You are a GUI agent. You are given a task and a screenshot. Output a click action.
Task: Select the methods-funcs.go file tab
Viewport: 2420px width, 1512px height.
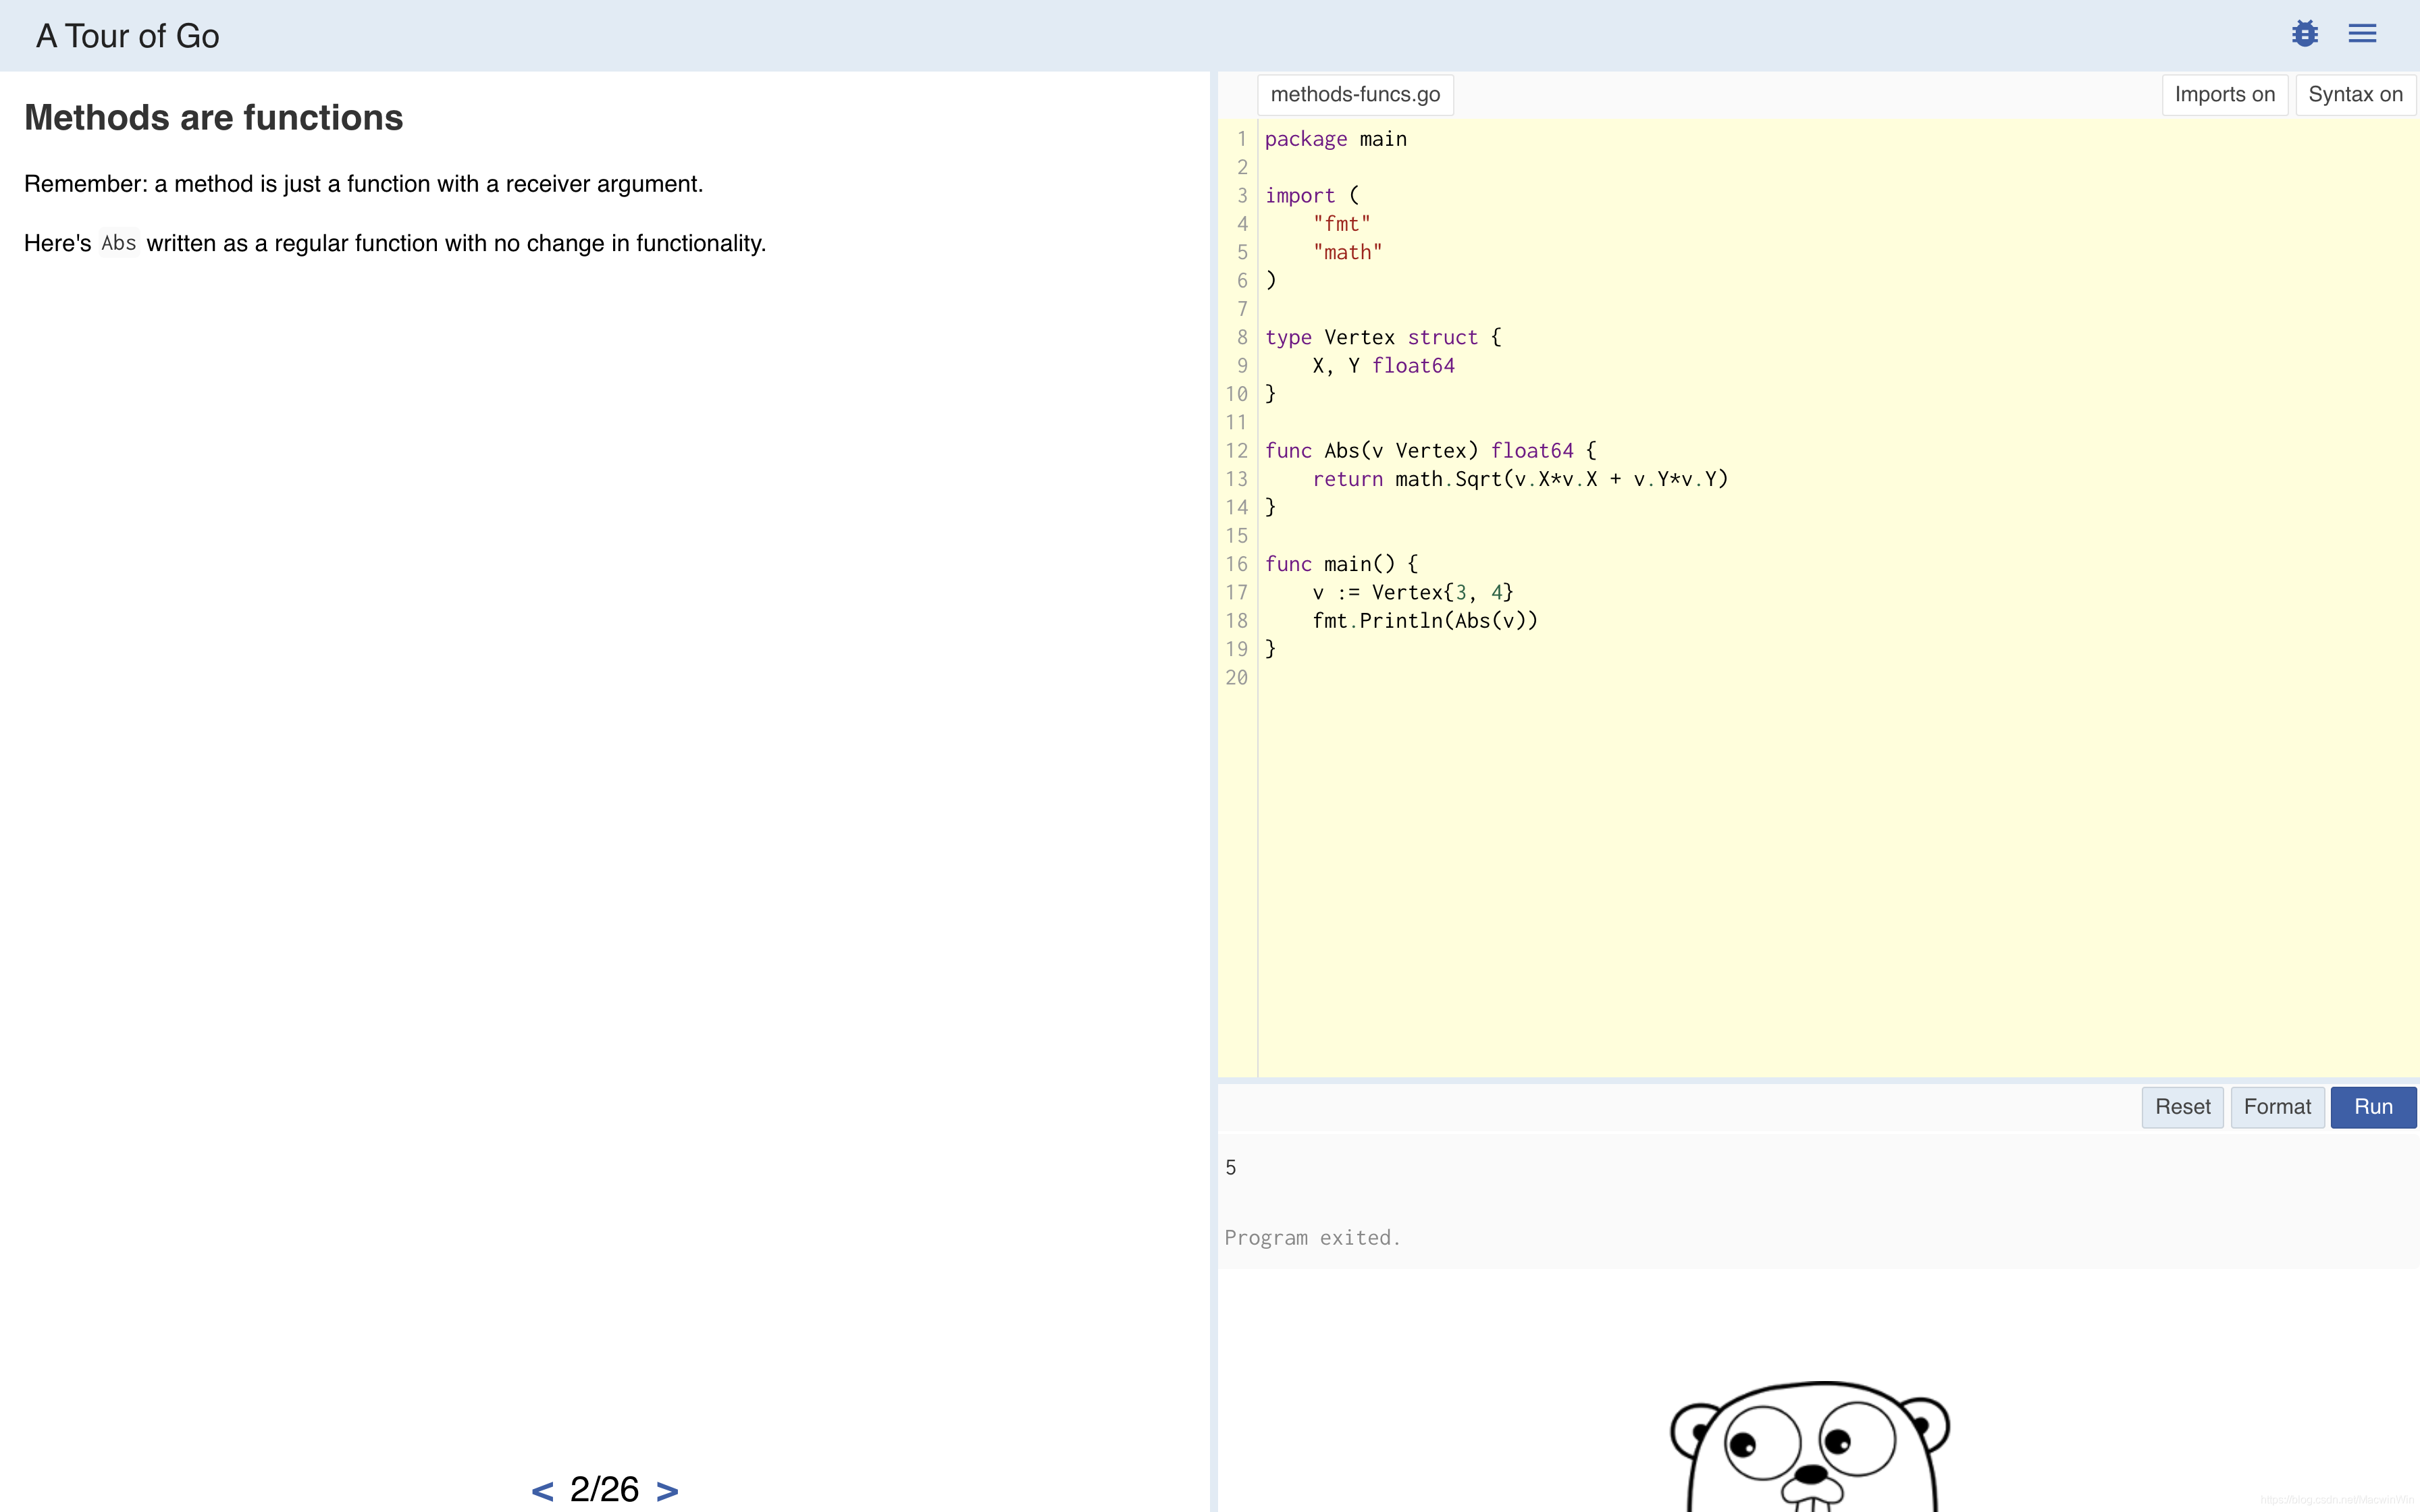(1355, 95)
